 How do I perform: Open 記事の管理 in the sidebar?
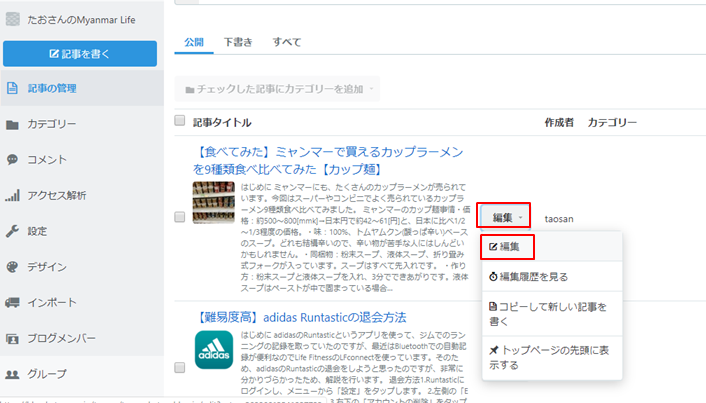tap(82, 88)
